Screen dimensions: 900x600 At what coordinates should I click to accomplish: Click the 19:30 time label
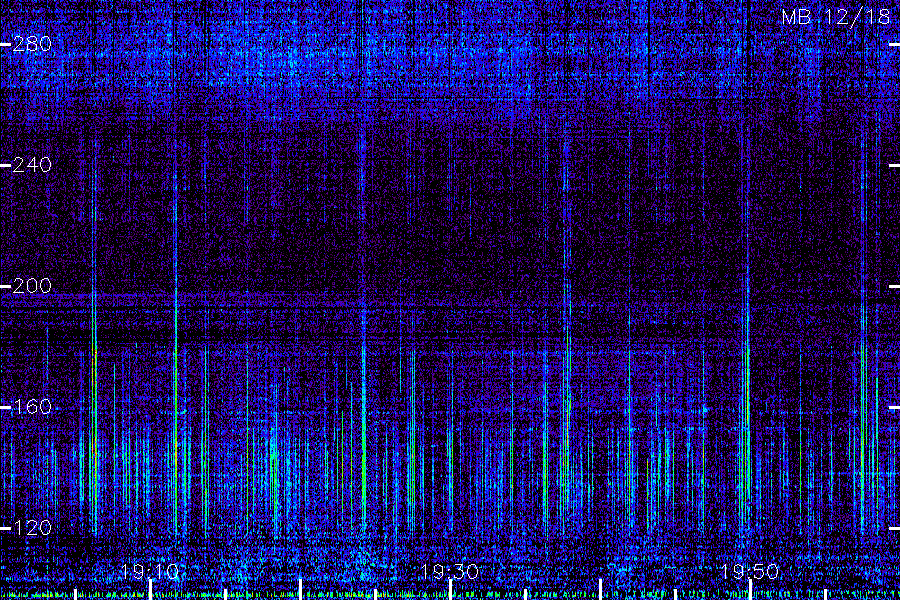coord(449,572)
